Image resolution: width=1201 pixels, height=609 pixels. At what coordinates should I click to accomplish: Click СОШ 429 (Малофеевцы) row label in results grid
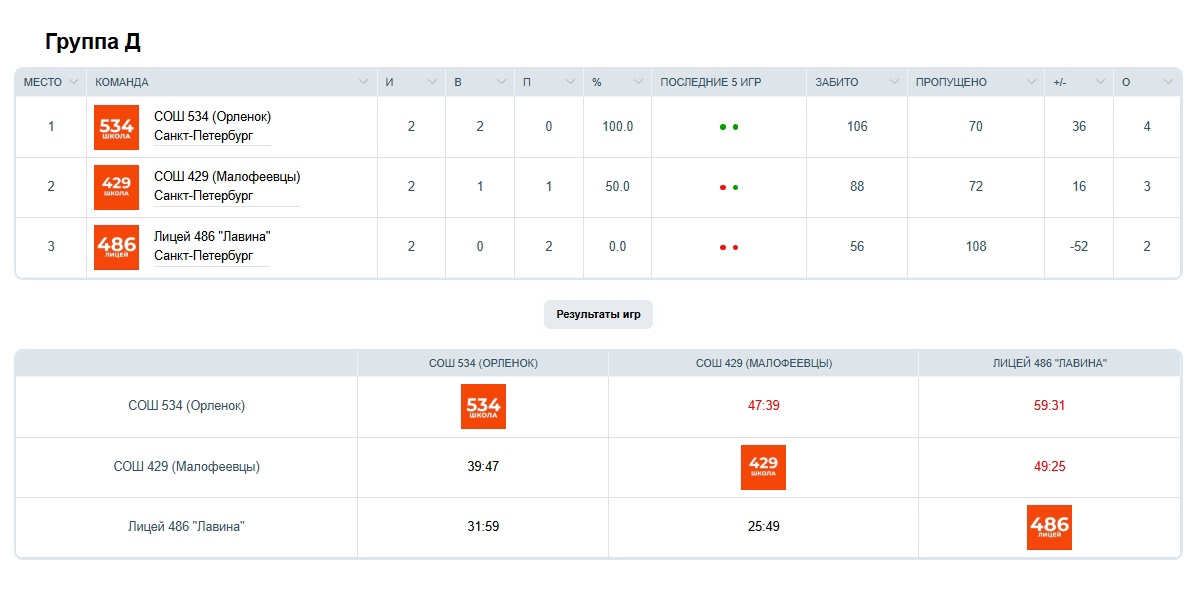pos(187,466)
